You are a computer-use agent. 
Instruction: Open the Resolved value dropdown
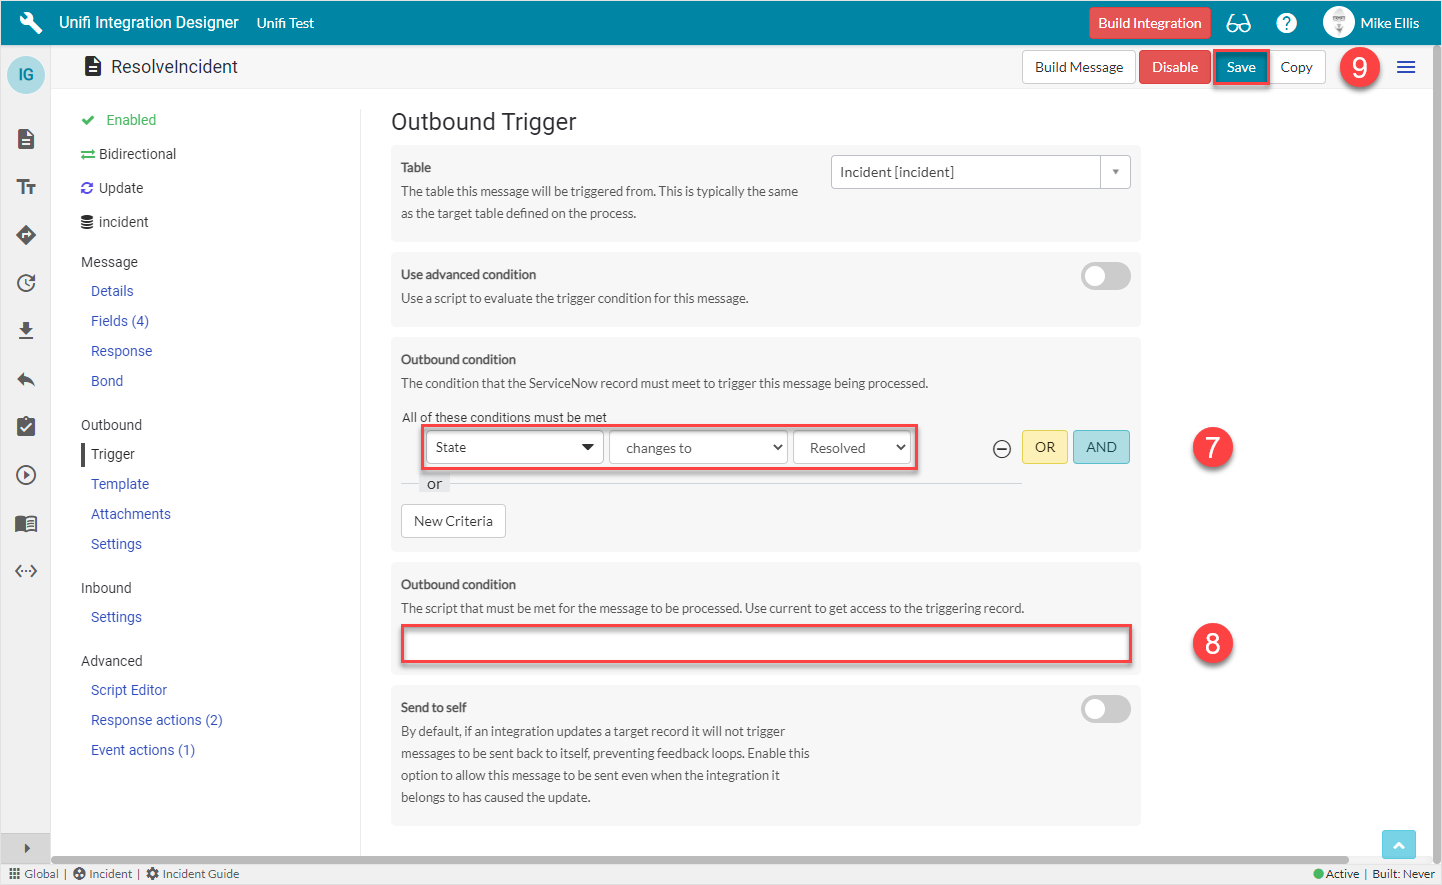(853, 447)
